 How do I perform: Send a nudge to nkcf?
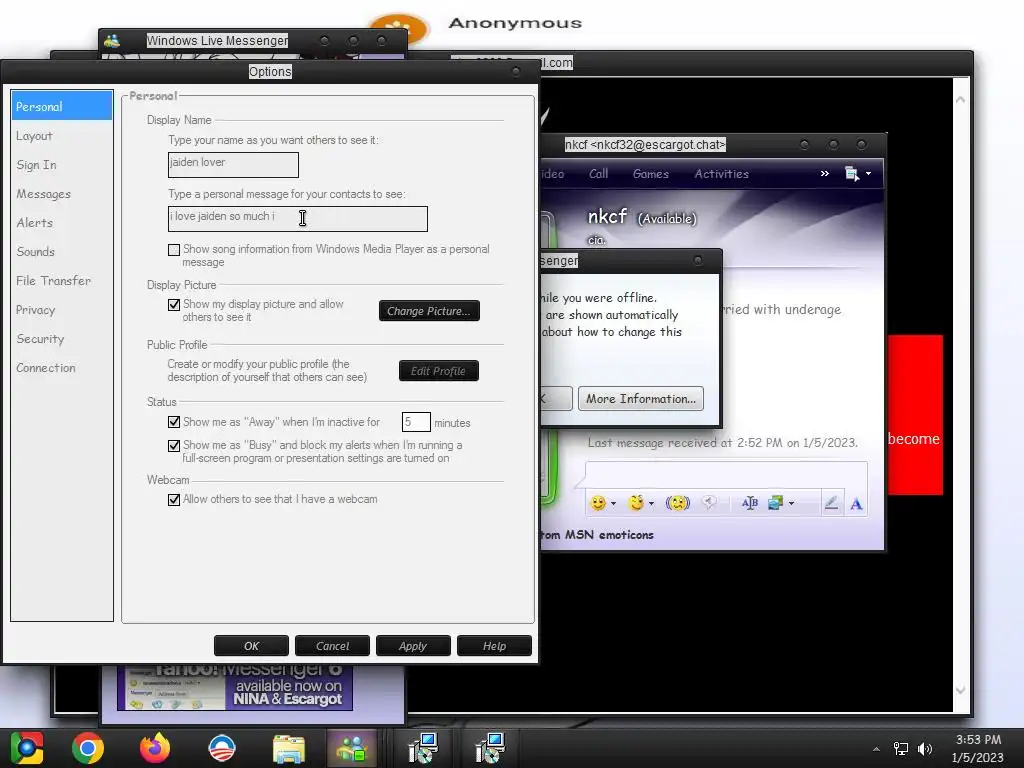(x=677, y=503)
